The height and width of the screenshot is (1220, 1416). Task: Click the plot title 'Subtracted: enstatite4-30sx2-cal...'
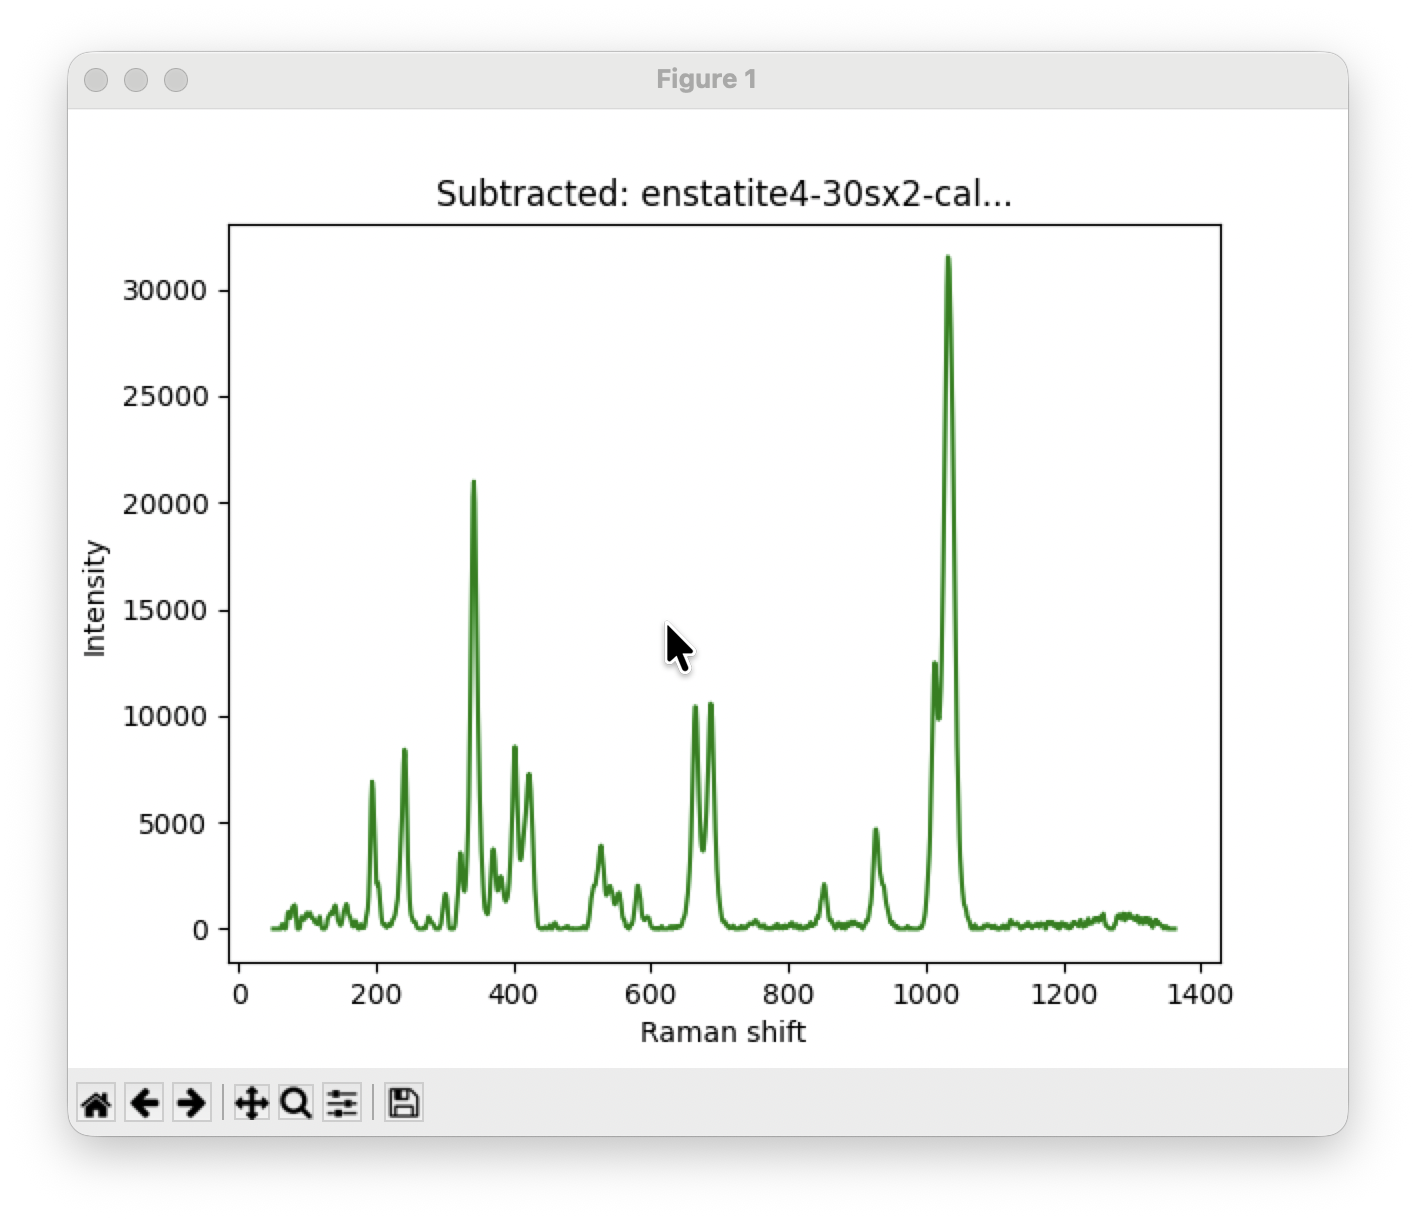[x=723, y=194]
